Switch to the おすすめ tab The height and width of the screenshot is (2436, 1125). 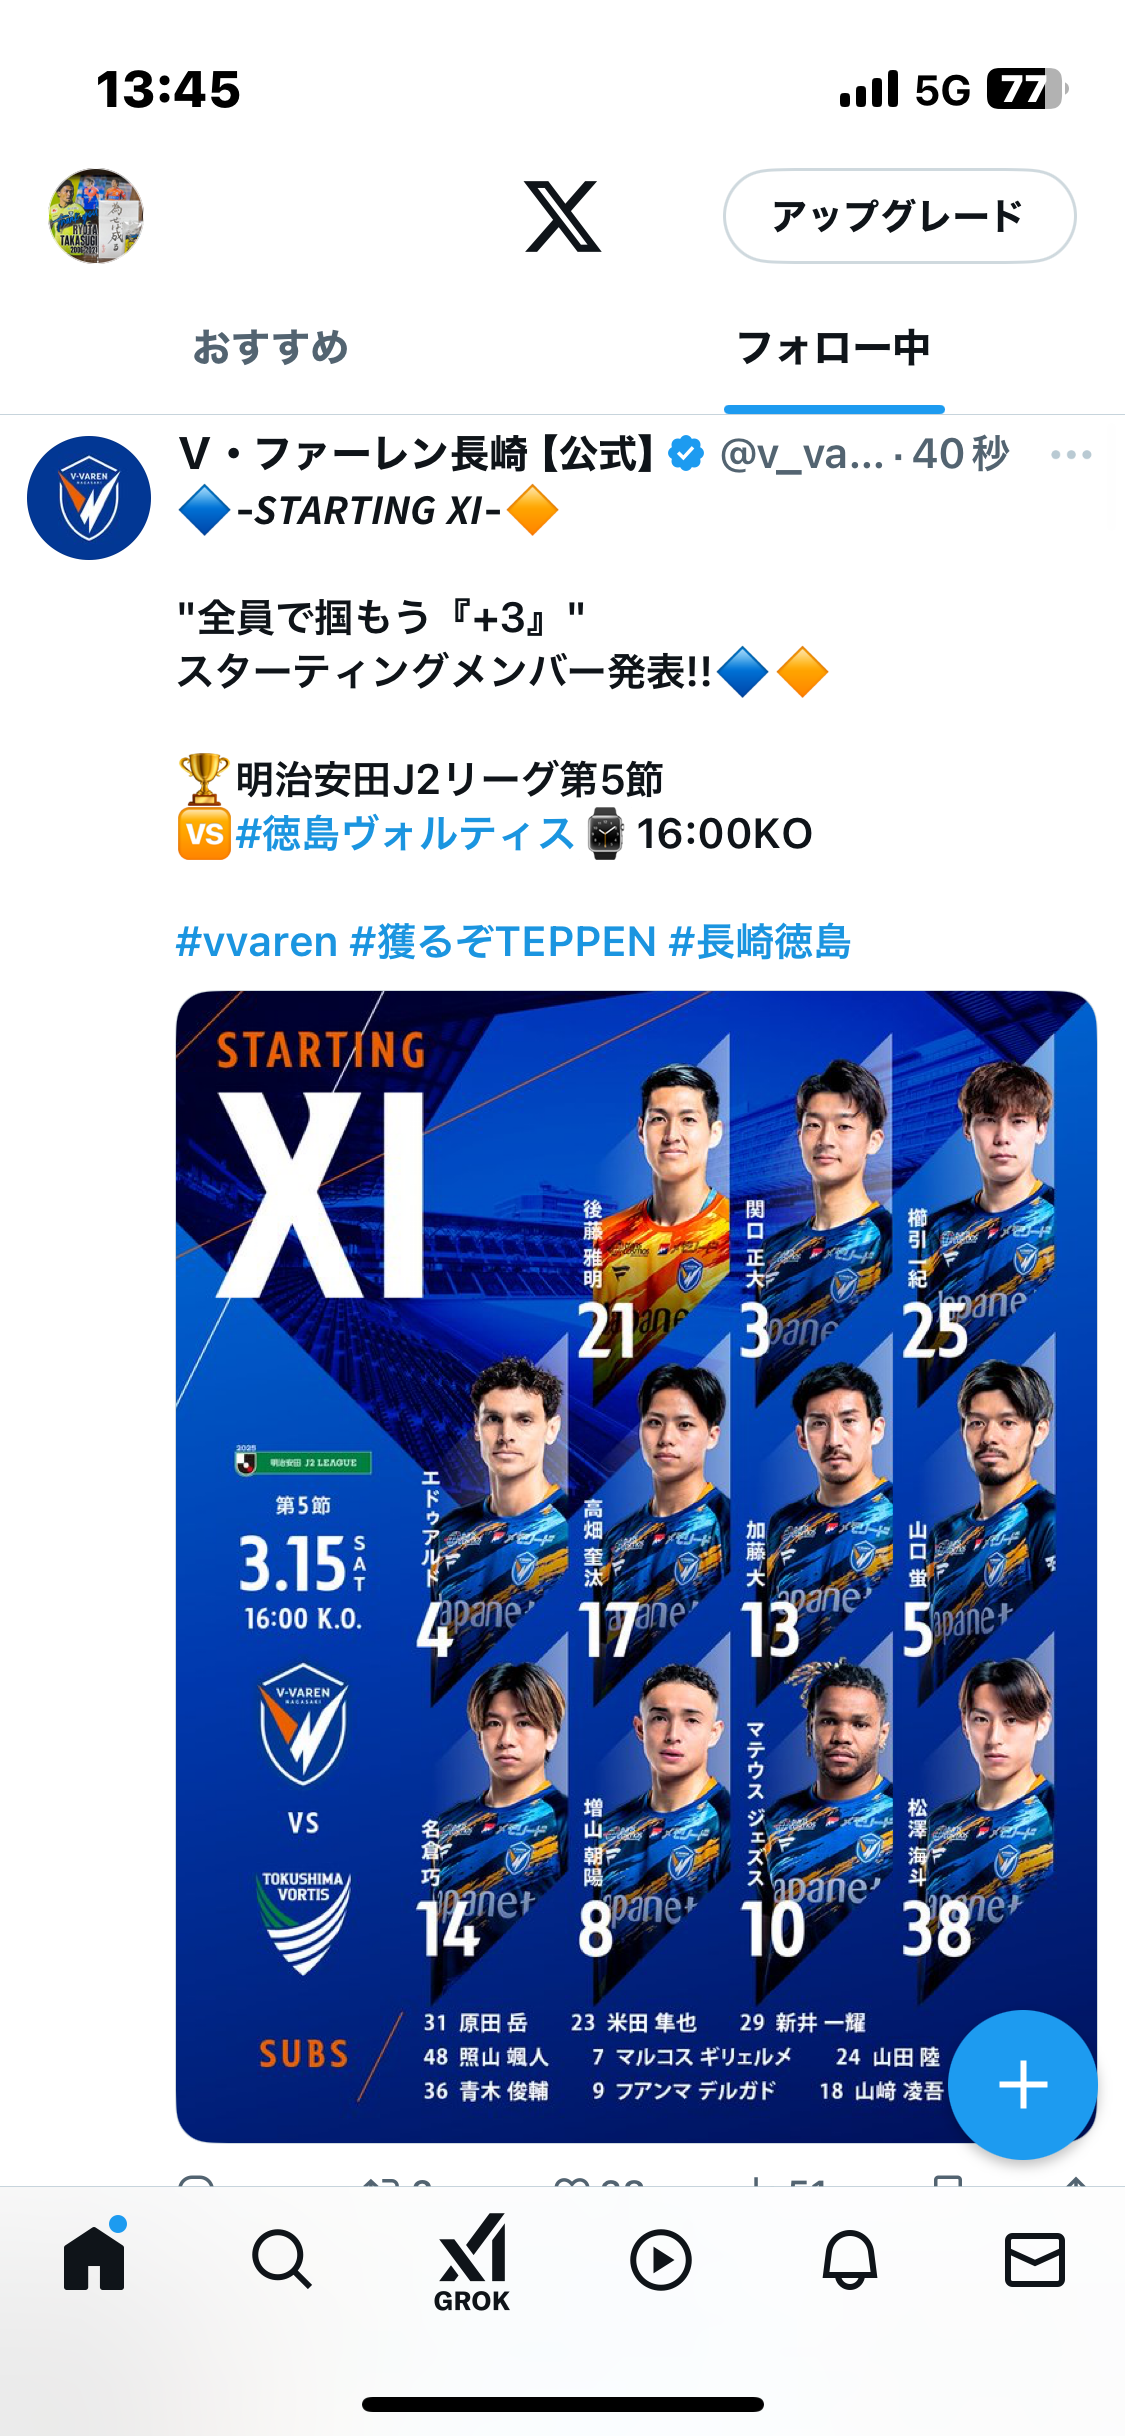[x=271, y=347]
